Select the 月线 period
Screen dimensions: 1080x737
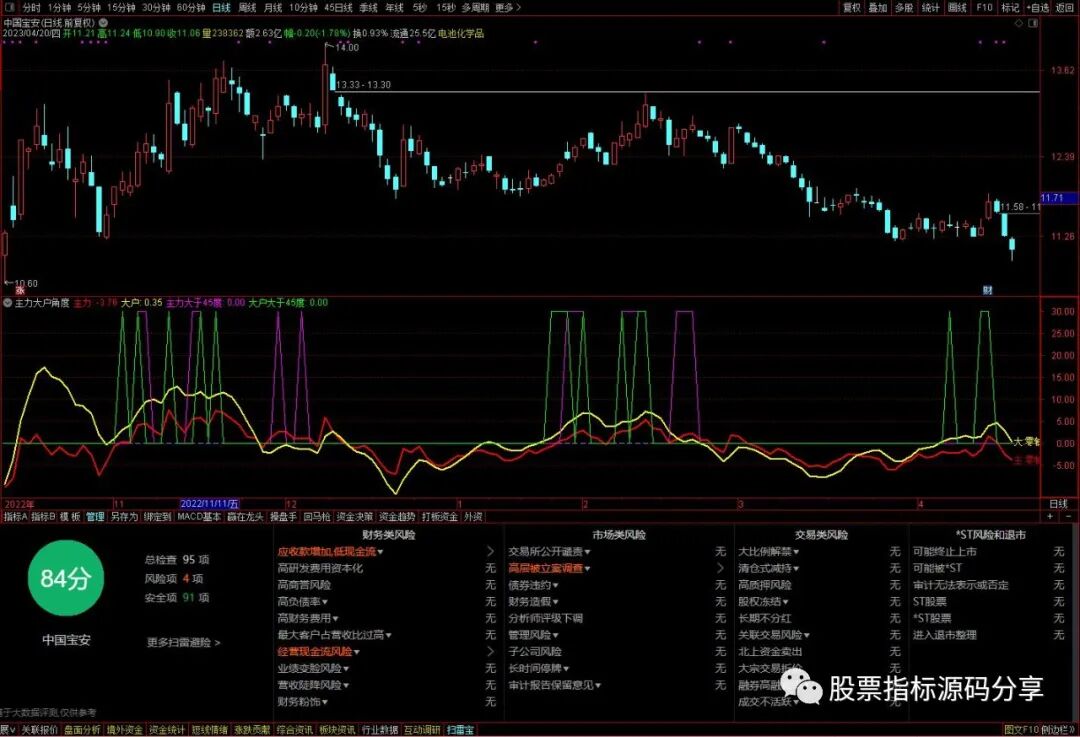(x=273, y=8)
